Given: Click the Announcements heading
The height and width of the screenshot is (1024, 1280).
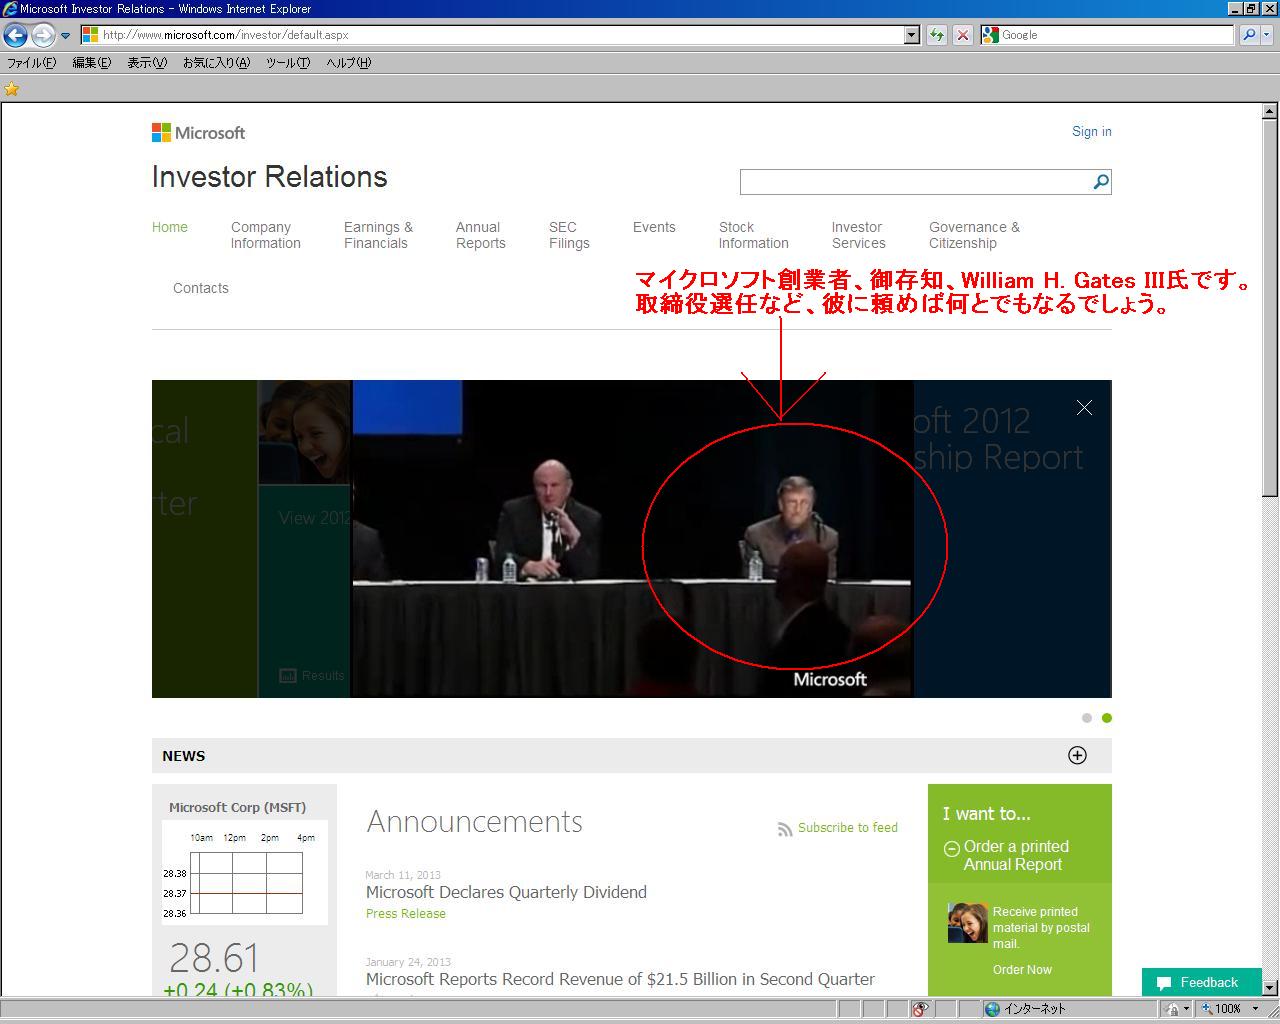Looking at the screenshot, I should tap(474, 821).
